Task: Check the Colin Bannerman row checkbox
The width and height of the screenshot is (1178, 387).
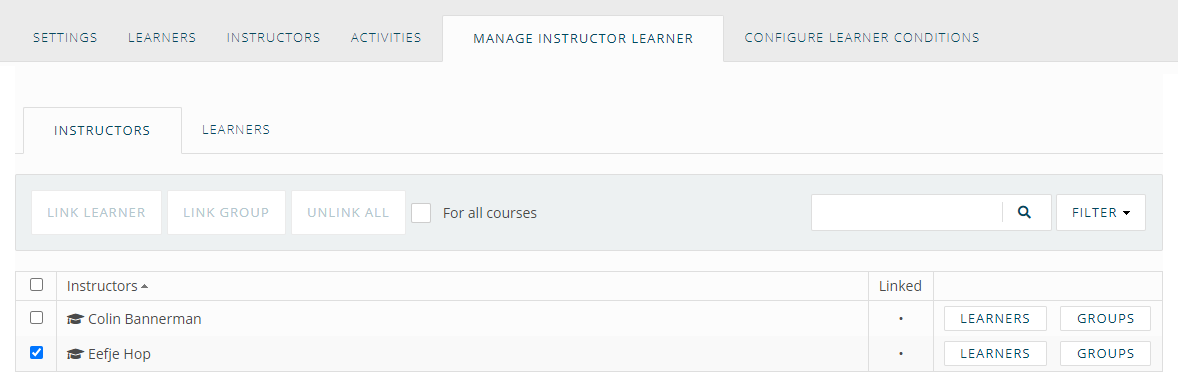Action: point(36,318)
